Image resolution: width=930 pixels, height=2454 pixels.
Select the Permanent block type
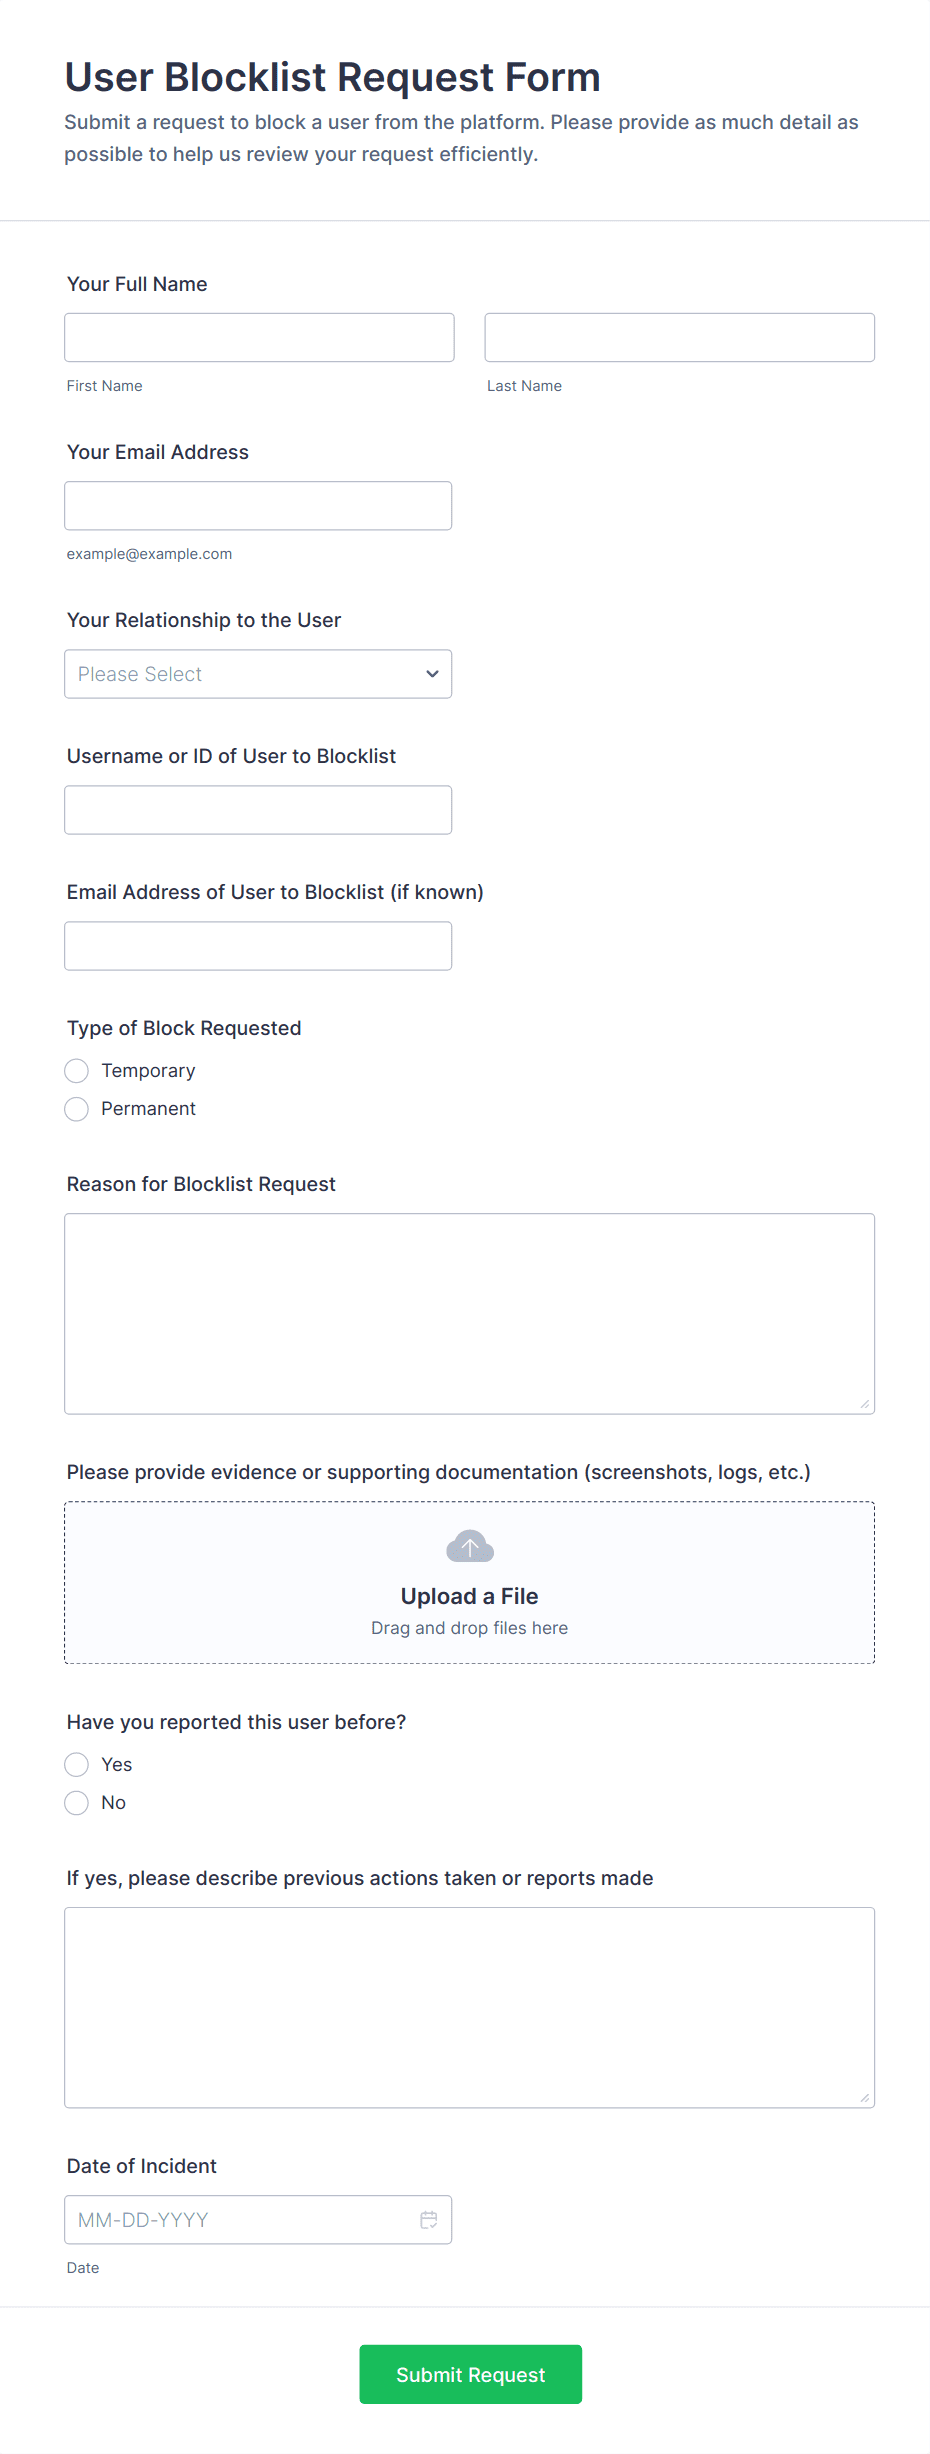point(77,1109)
